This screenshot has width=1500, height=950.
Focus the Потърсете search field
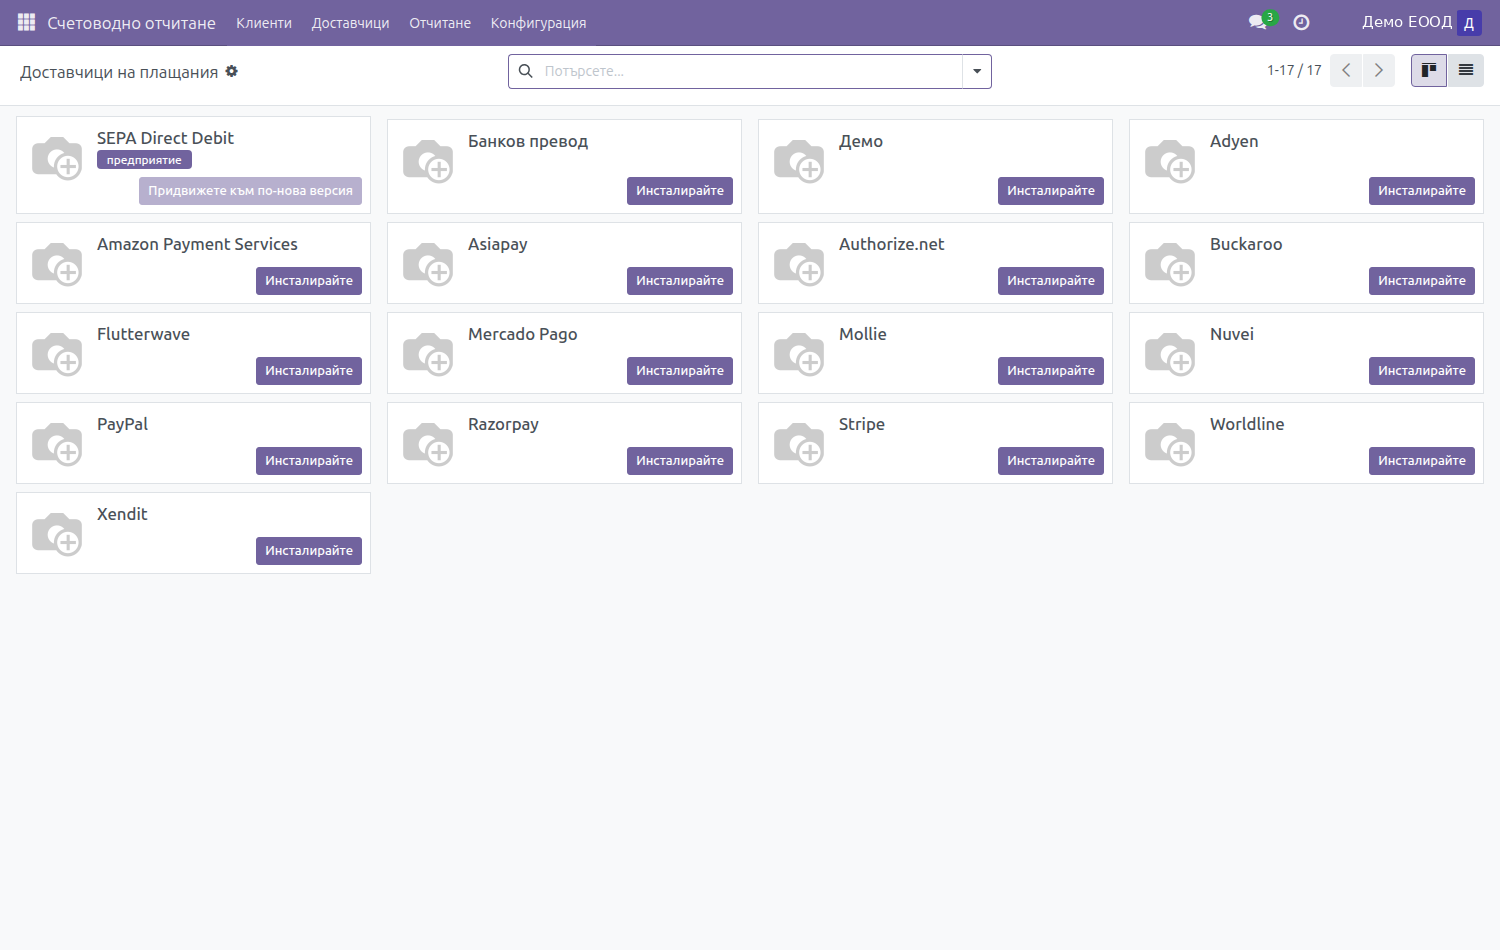click(x=750, y=71)
